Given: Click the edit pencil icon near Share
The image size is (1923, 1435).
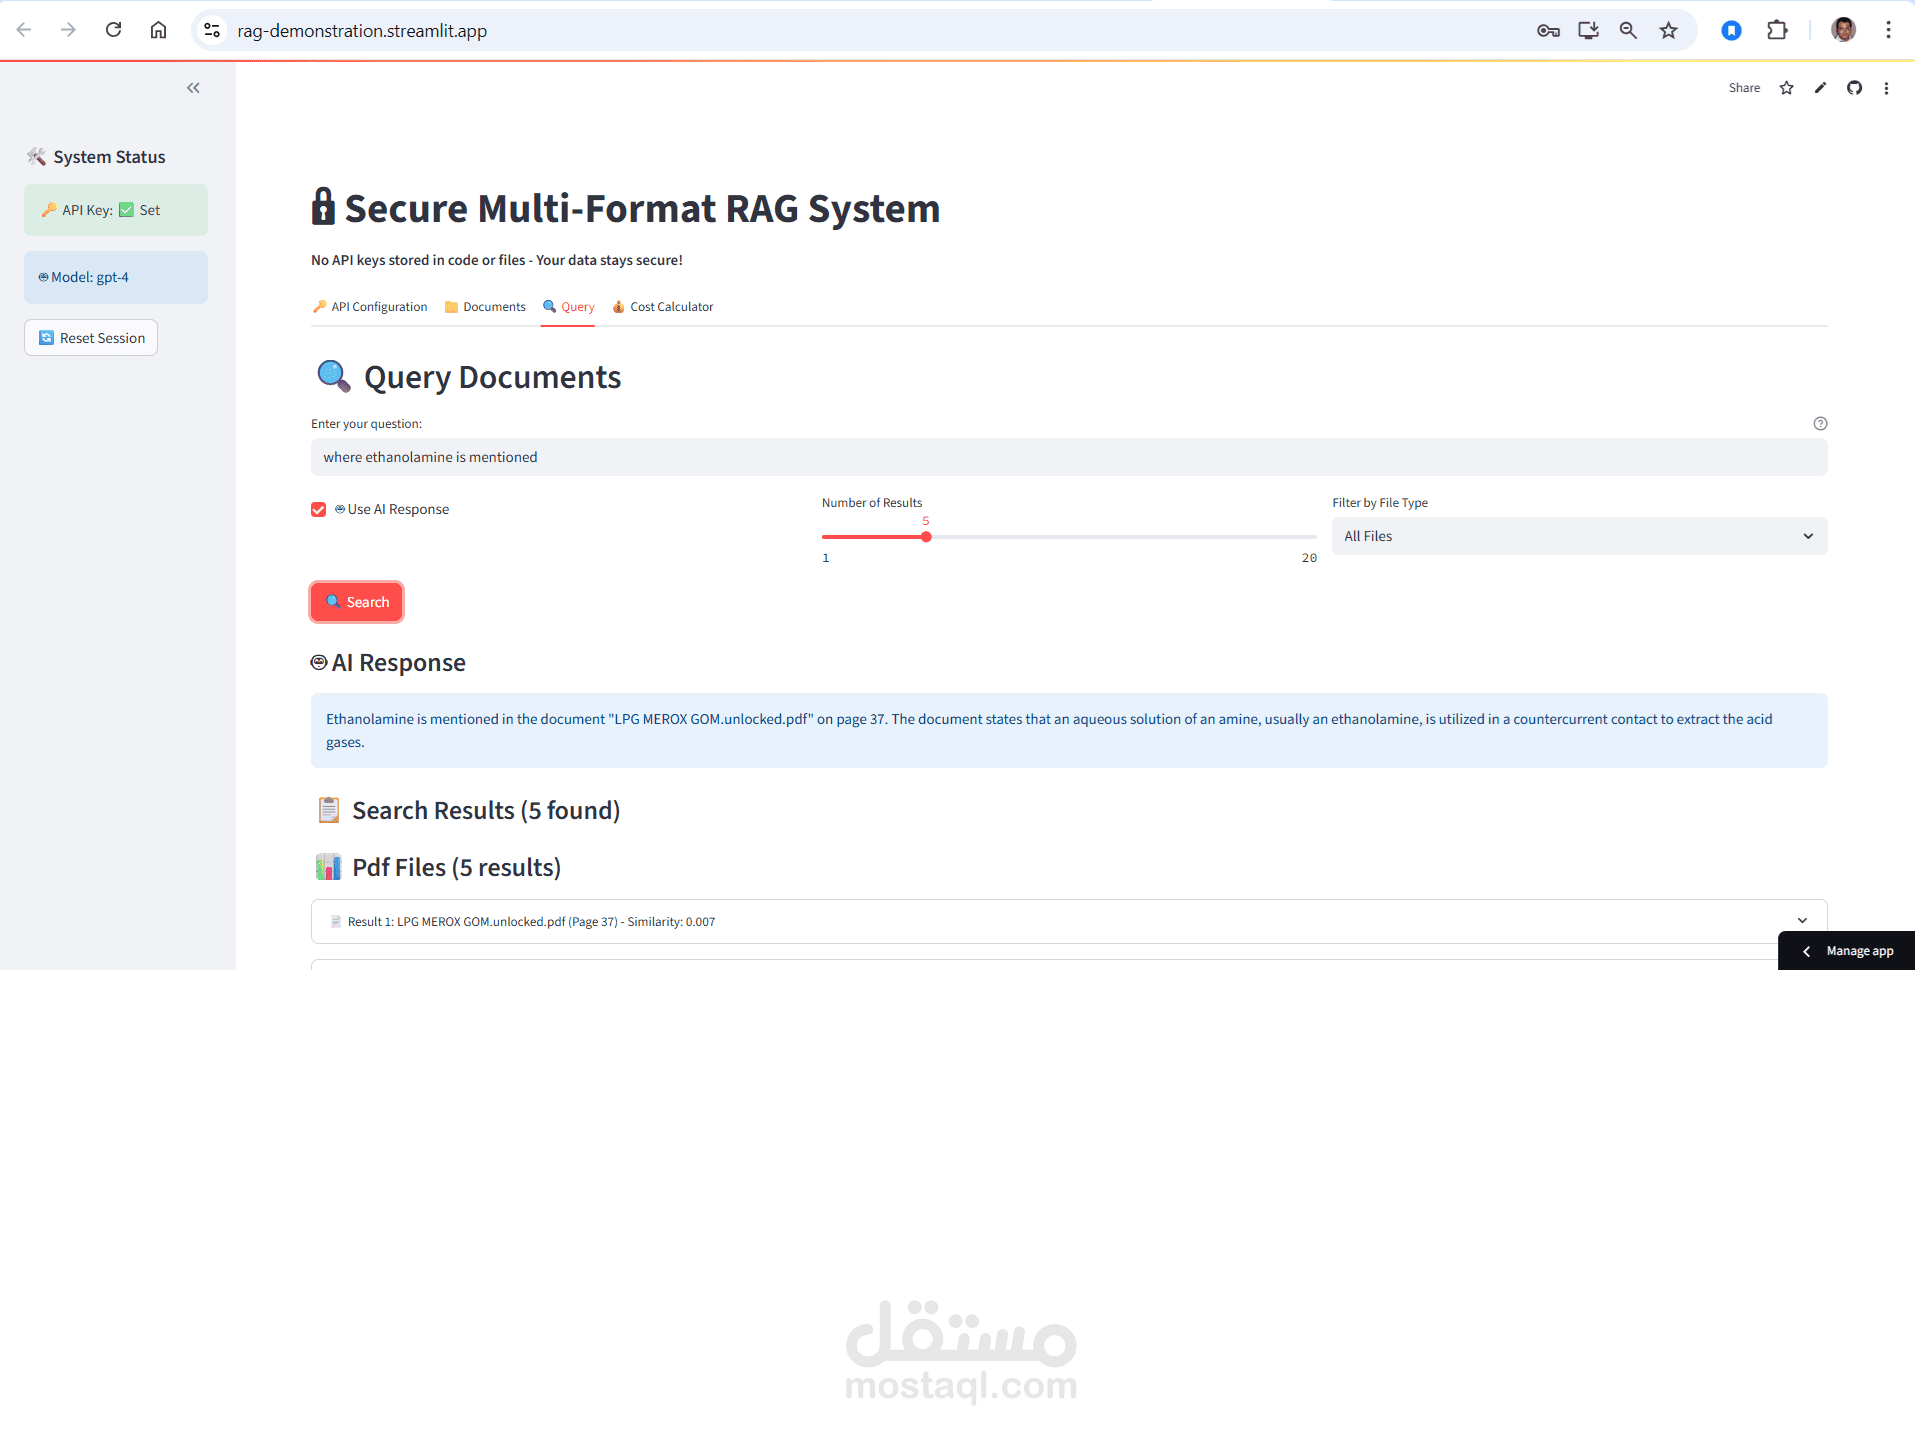Looking at the screenshot, I should point(1820,88).
